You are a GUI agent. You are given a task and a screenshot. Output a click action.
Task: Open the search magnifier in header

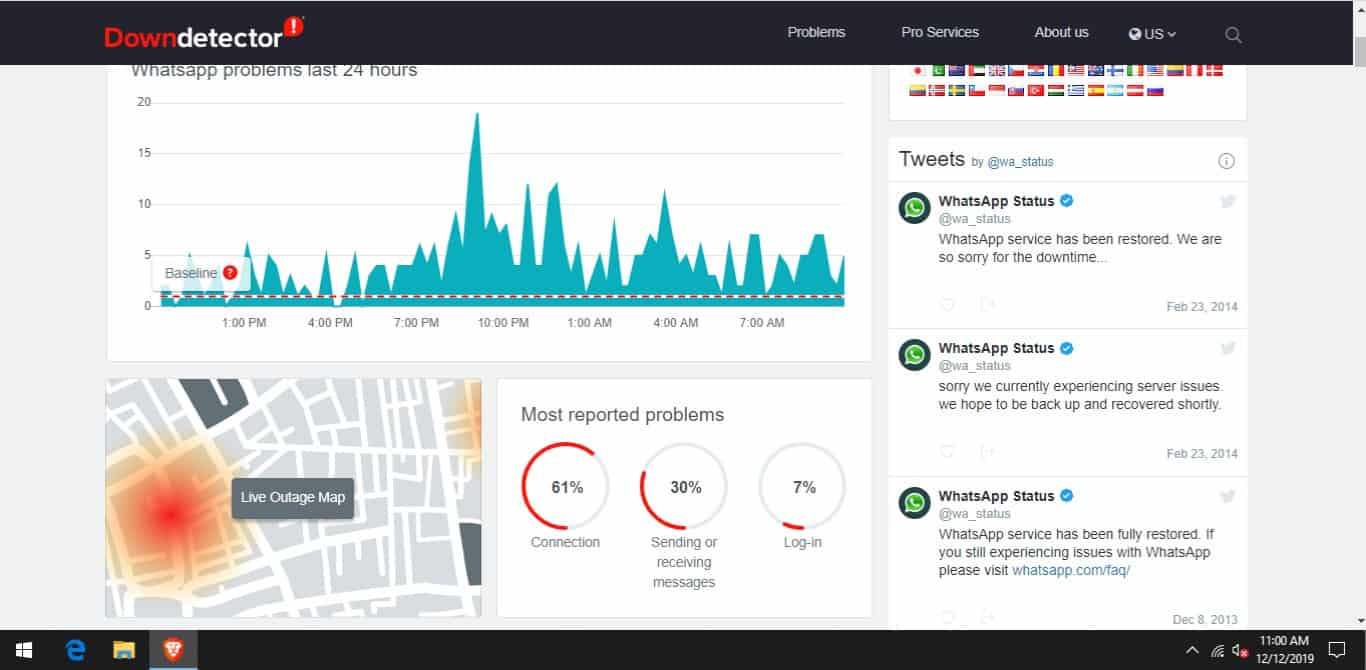point(1233,35)
